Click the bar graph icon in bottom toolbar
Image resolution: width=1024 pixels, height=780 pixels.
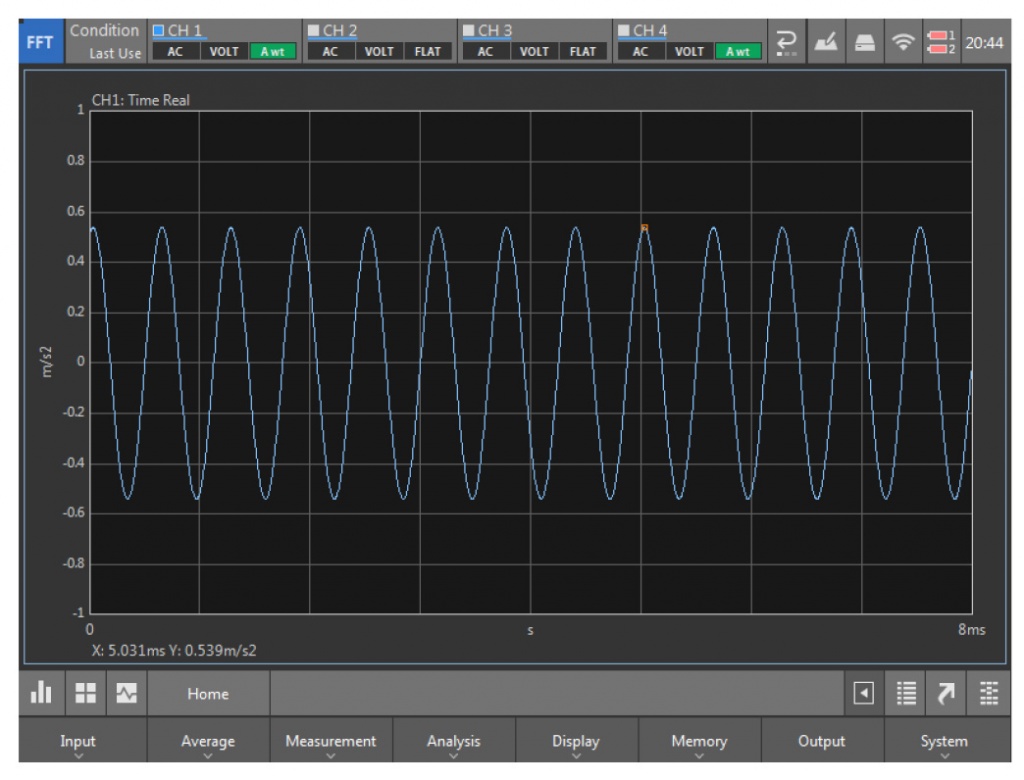(x=41, y=693)
